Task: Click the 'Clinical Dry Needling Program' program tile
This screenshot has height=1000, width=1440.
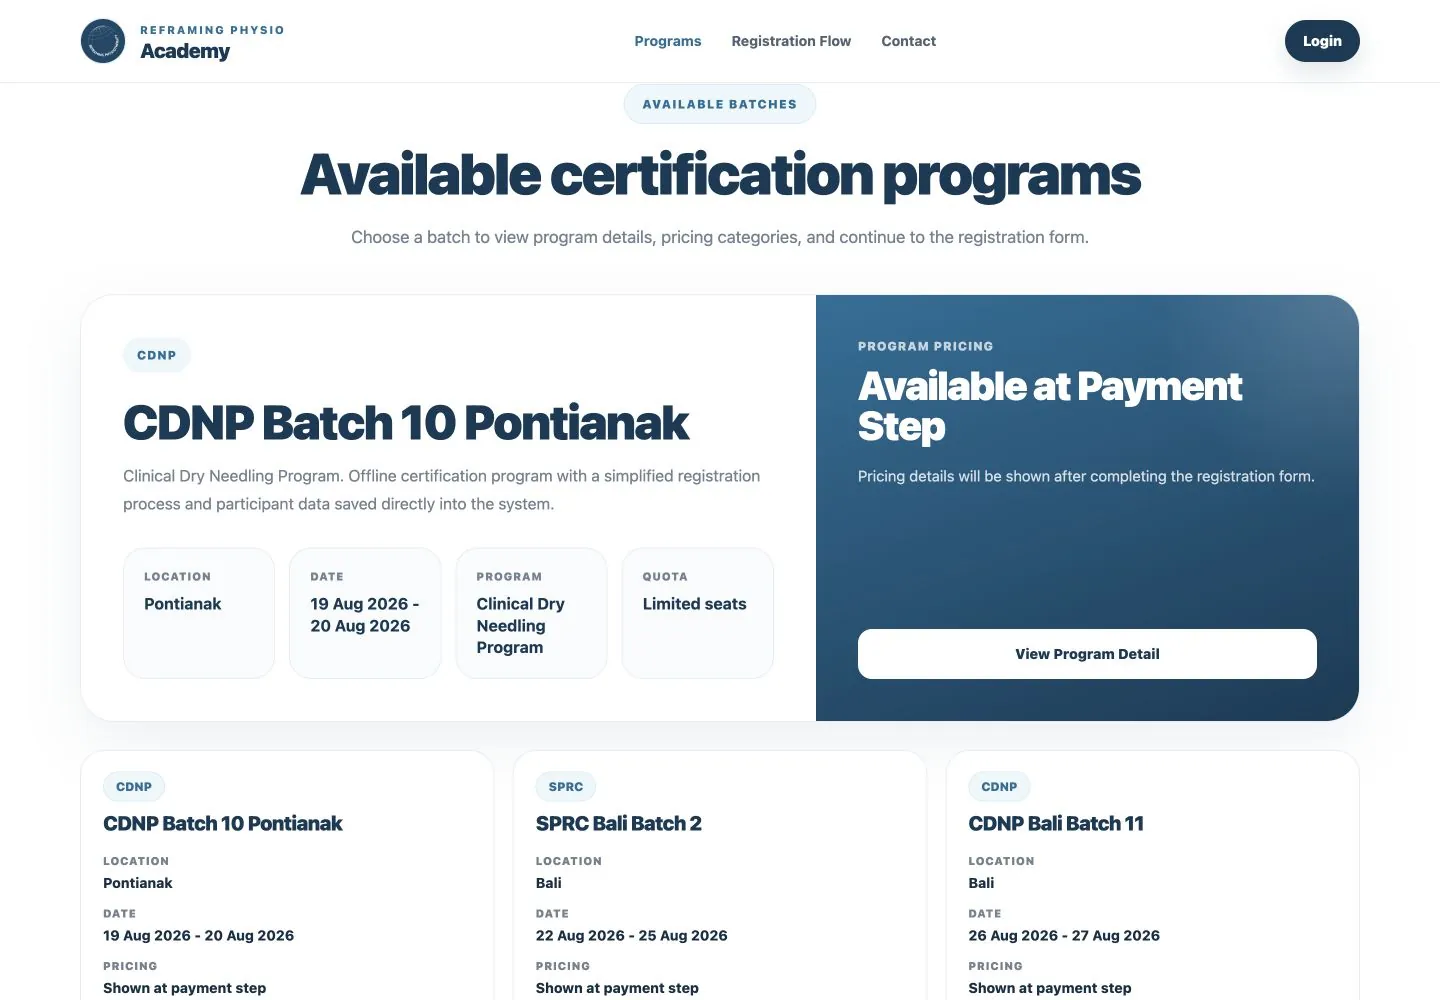Action: pos(531,613)
